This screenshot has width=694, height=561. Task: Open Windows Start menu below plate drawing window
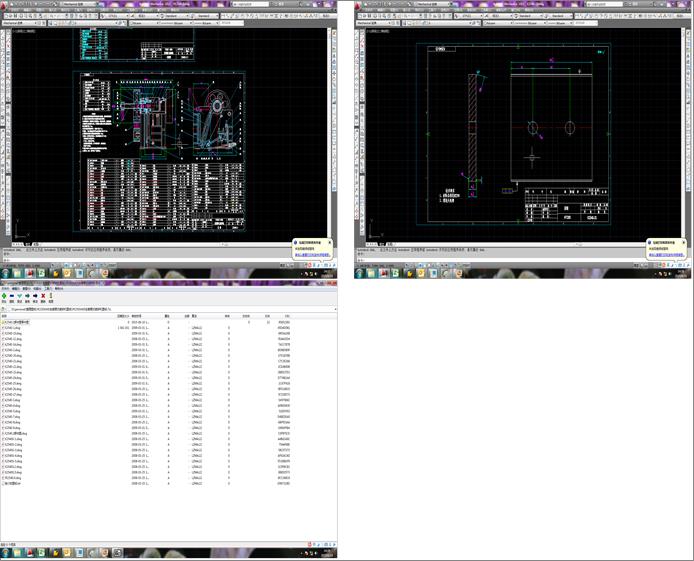click(359, 273)
